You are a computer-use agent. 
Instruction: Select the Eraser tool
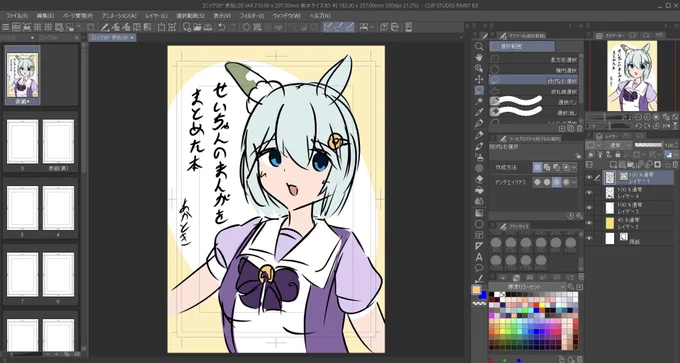click(479, 179)
